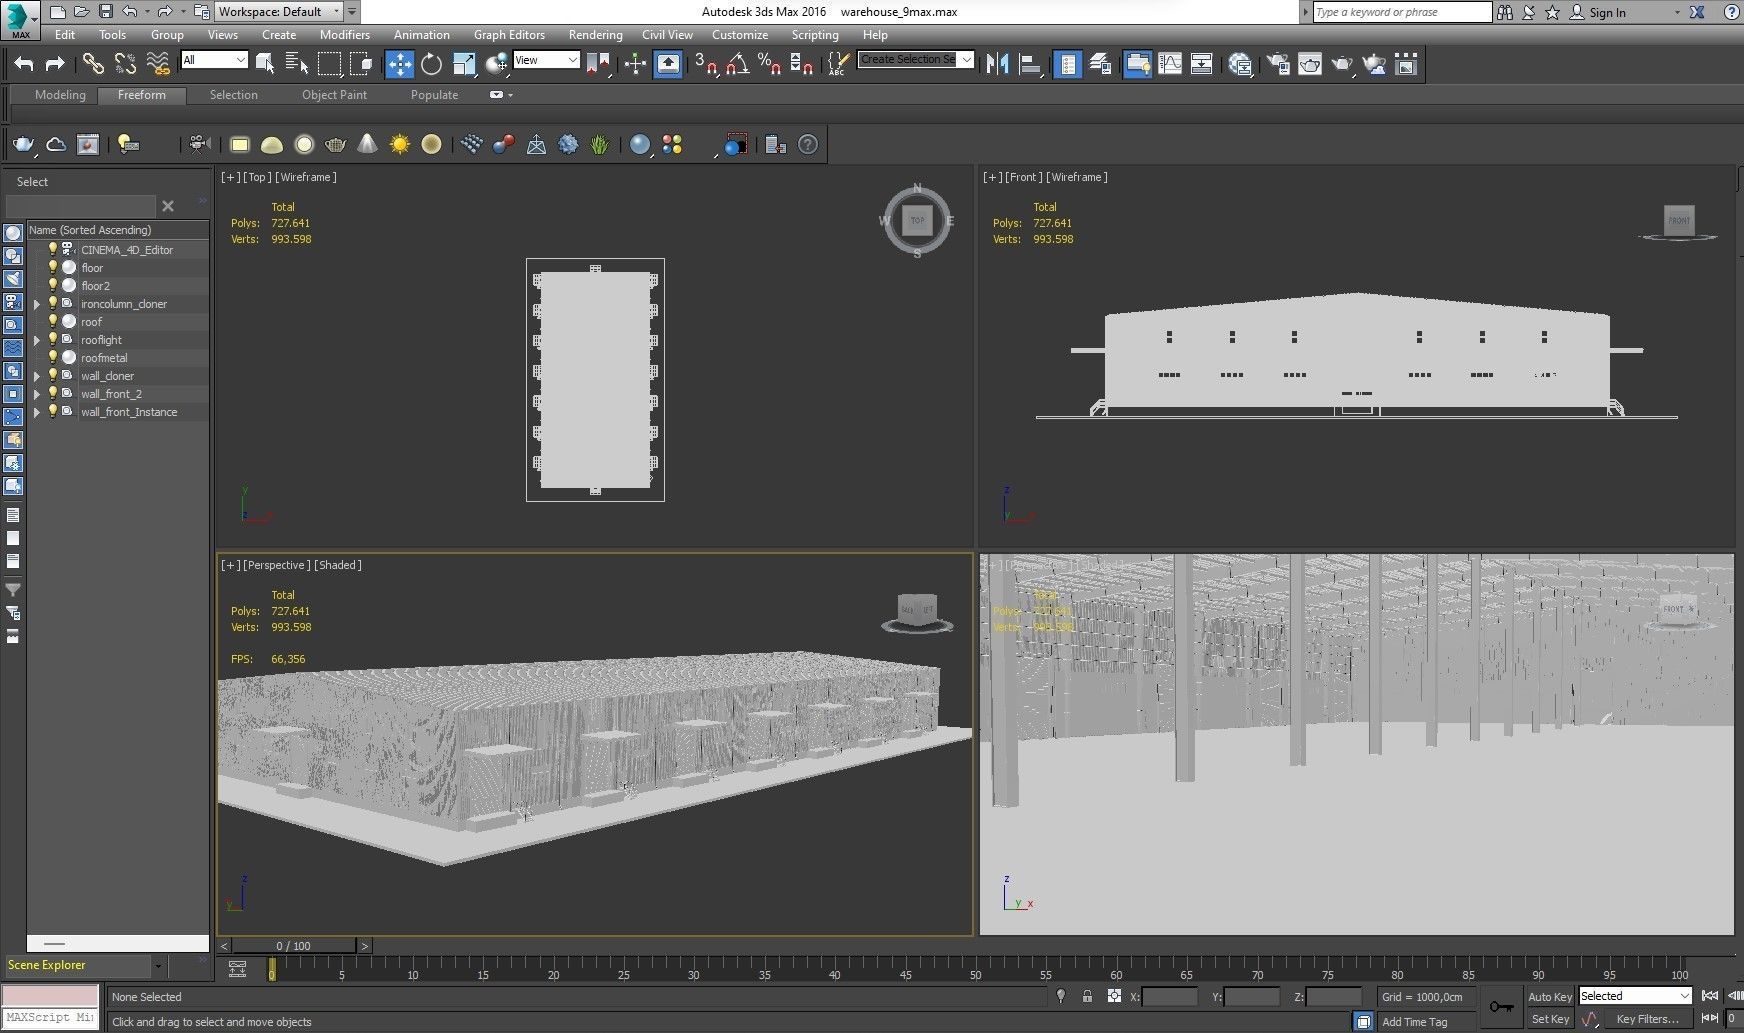Select CINEMA_4D_Editor in scene explorer
1744x1033 pixels.
pos(127,250)
